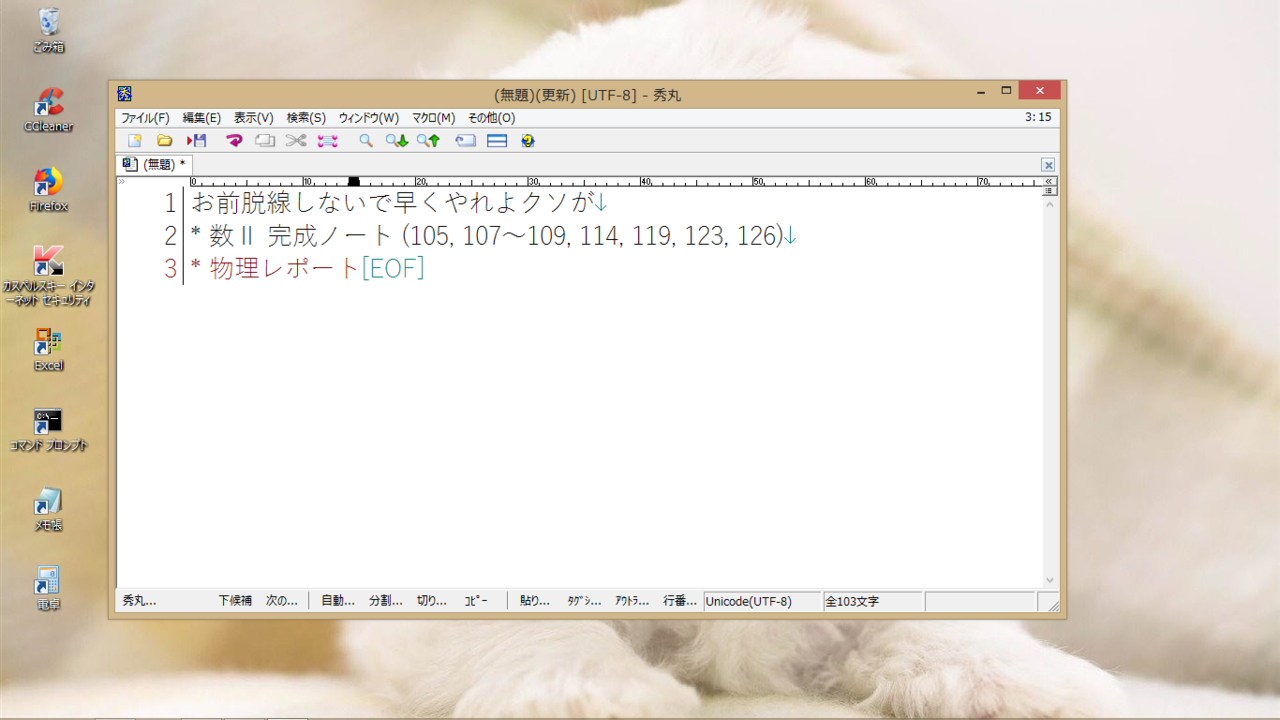Open the 検索(S) menu
Image resolution: width=1280 pixels, height=720 pixels.
(306, 118)
